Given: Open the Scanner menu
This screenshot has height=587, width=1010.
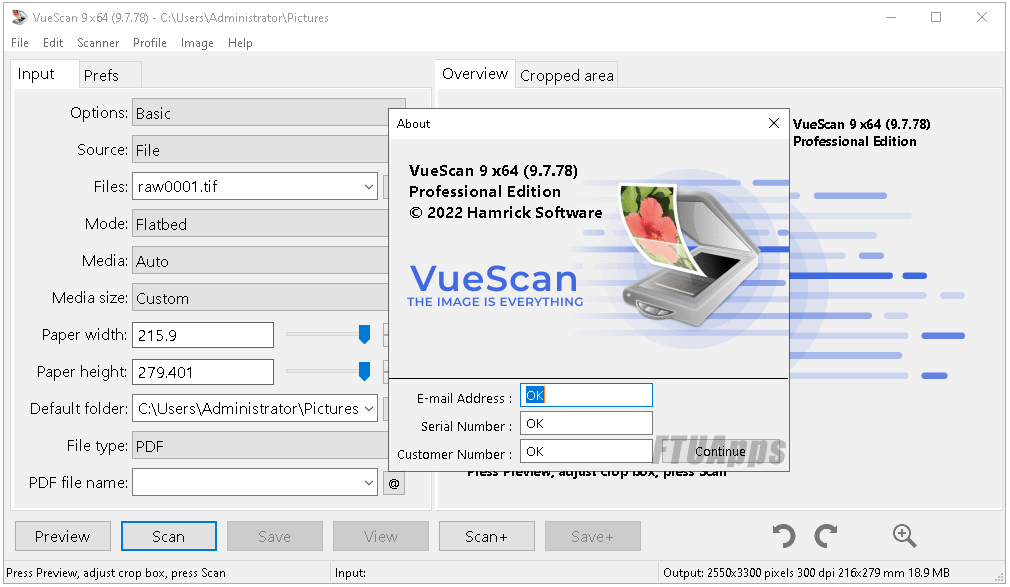Looking at the screenshot, I should pos(98,43).
